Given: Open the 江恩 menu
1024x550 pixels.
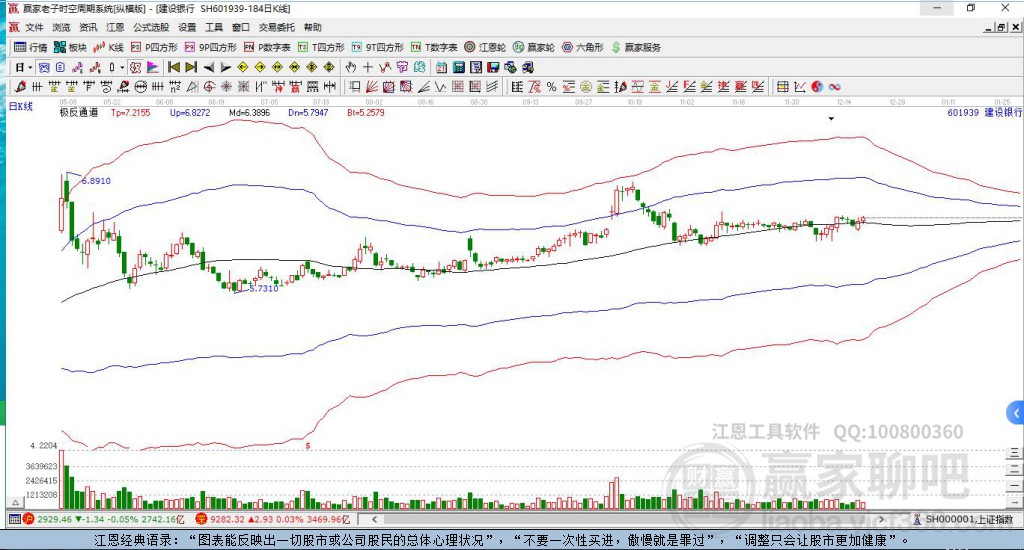Looking at the screenshot, I should pos(115,27).
